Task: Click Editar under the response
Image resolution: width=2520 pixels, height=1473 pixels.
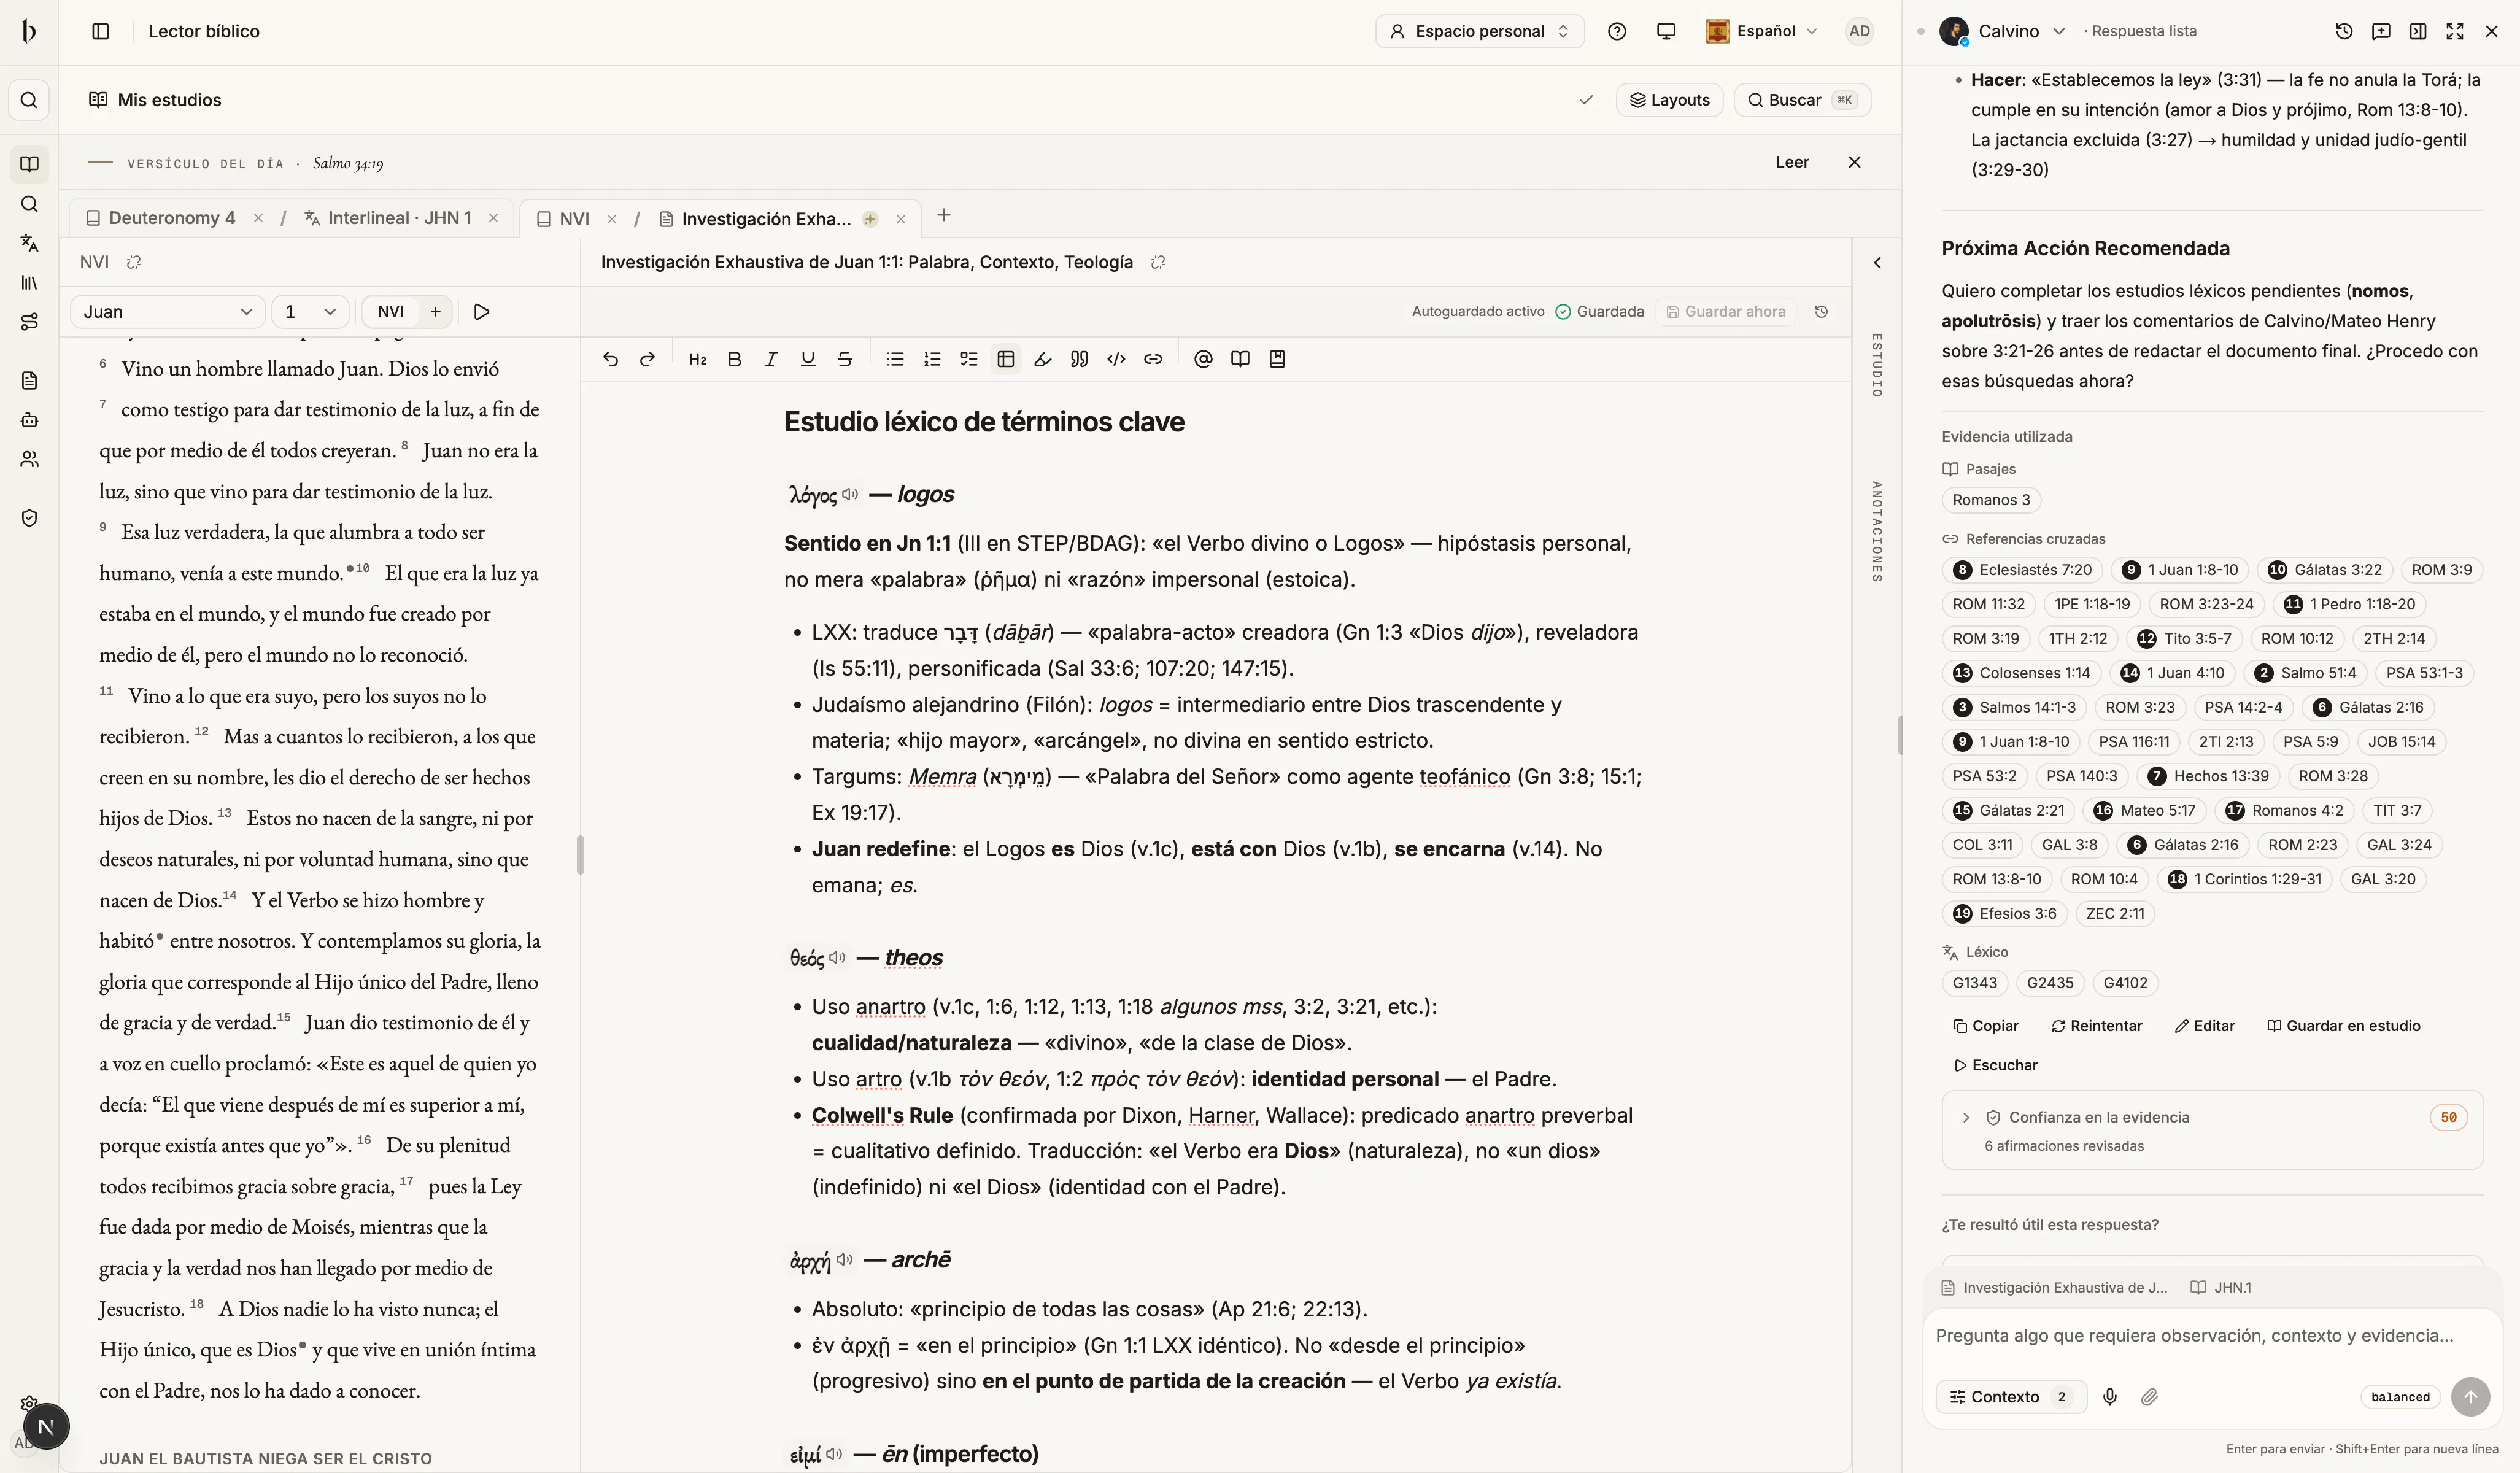Action: click(x=2204, y=1026)
